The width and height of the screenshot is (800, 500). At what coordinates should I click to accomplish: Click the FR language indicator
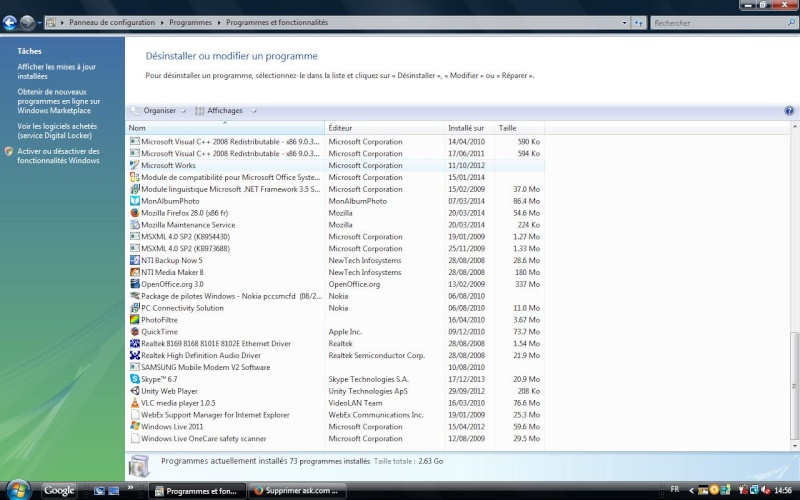click(x=674, y=489)
